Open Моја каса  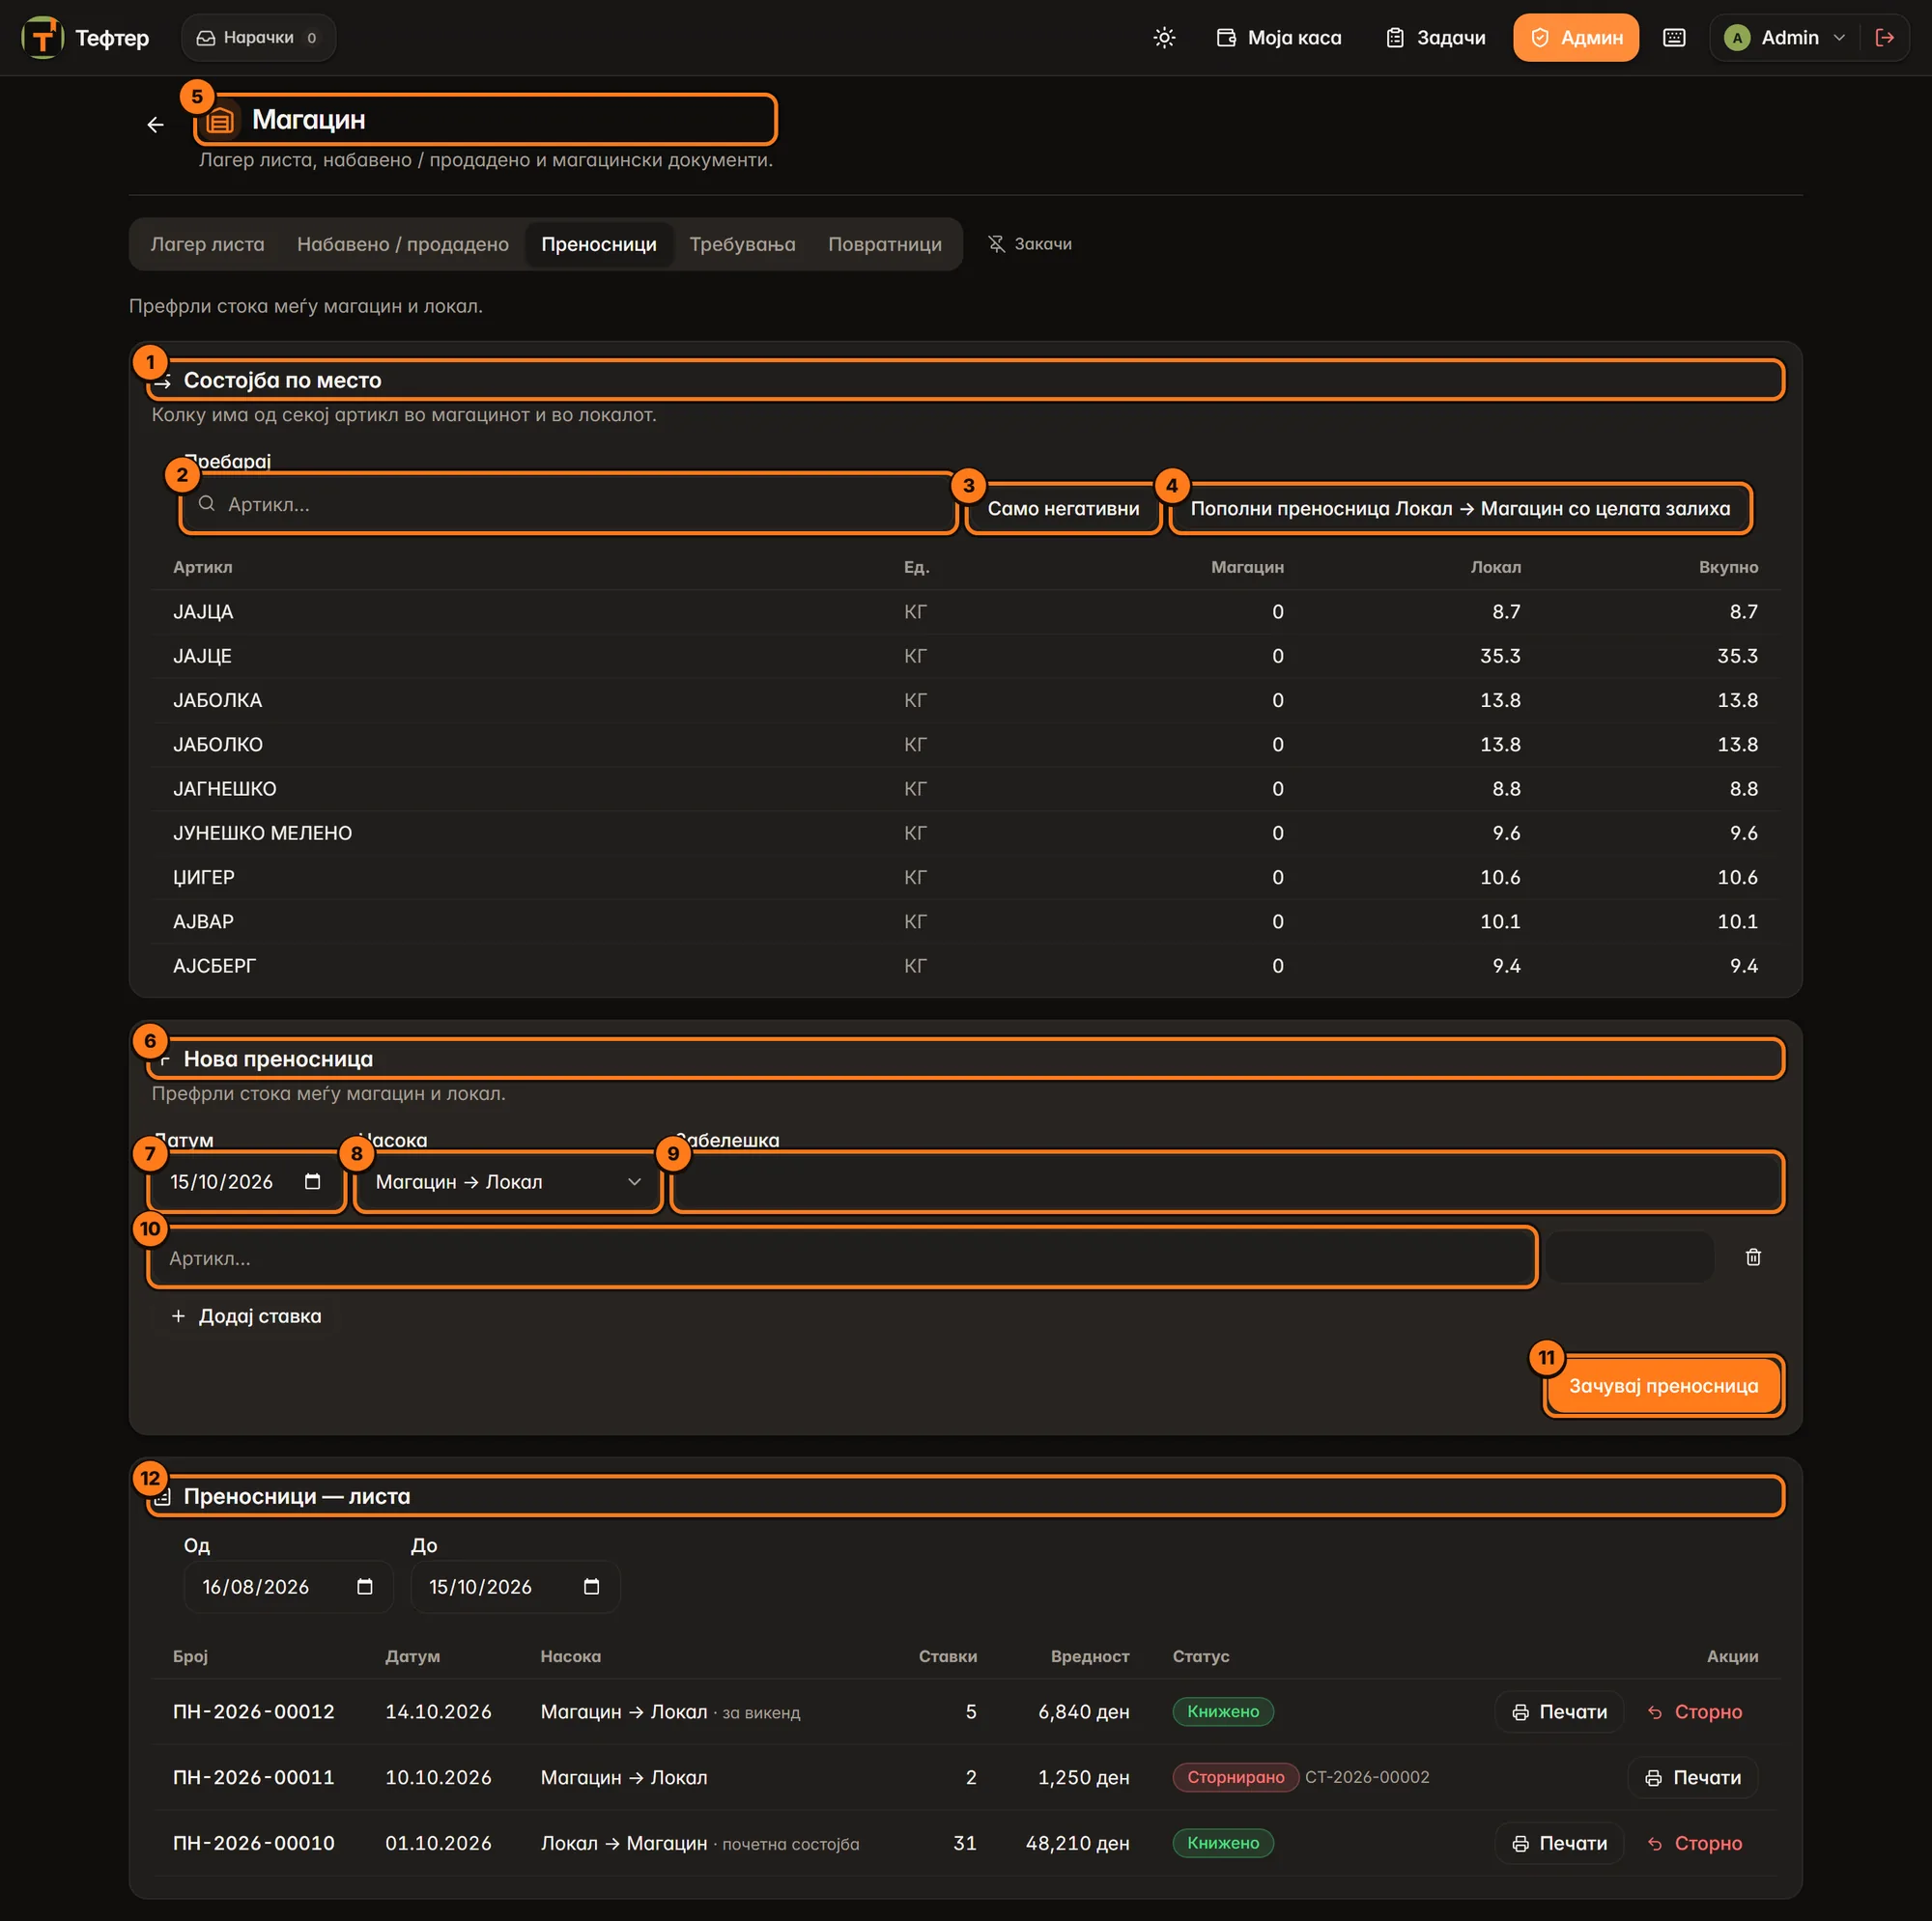1279,38
